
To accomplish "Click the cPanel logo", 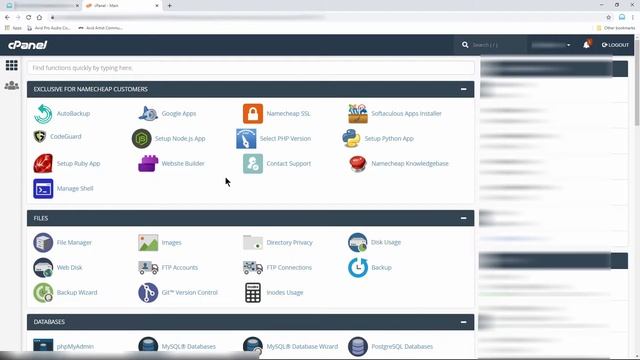I will coord(28,45).
